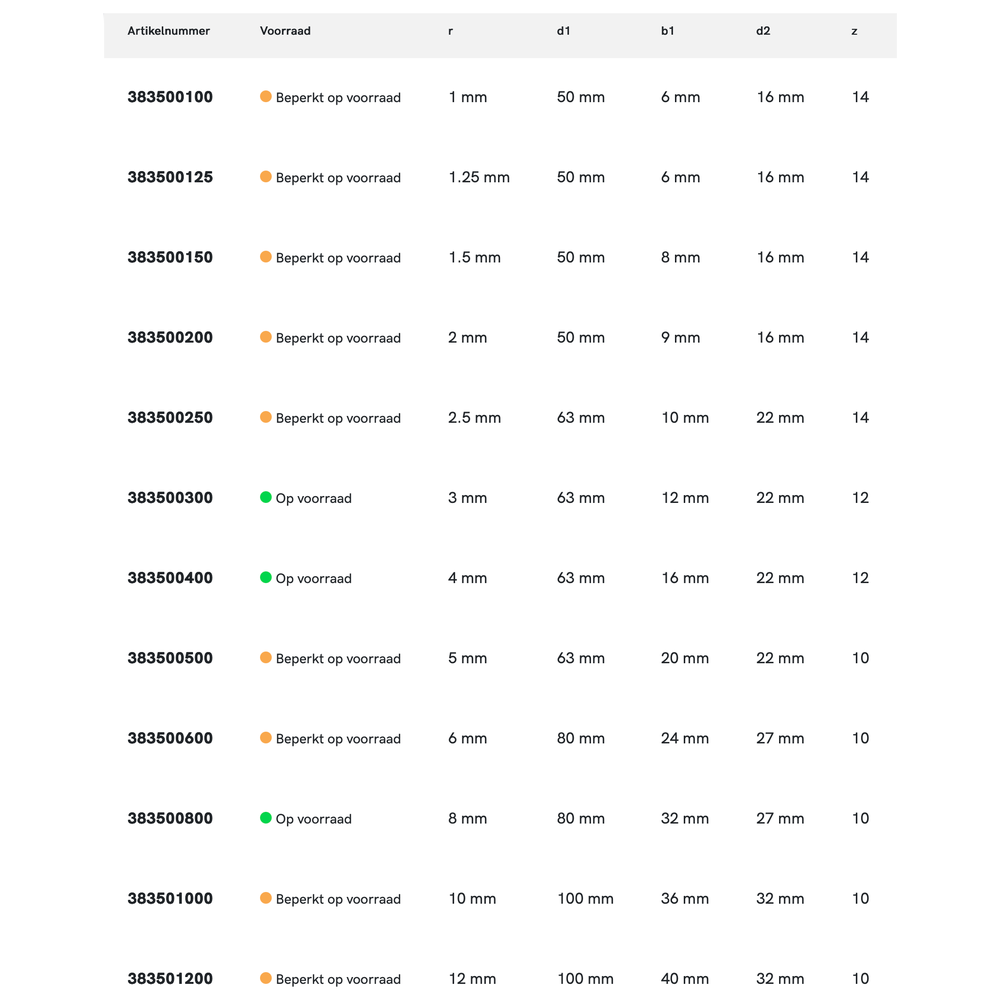The image size is (1000, 1000).
Task: Select article 383500150
Action: [170, 257]
